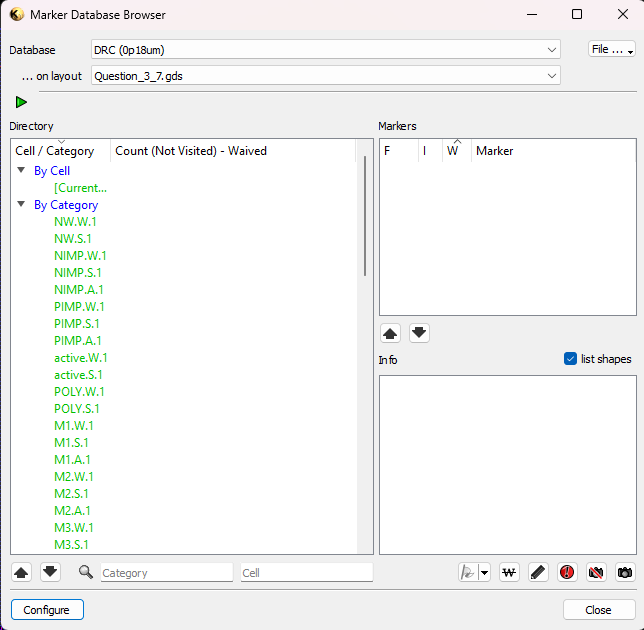Viewport: 644px width, 630px height.
Task: Click the Configure button
Action: click(x=47, y=609)
